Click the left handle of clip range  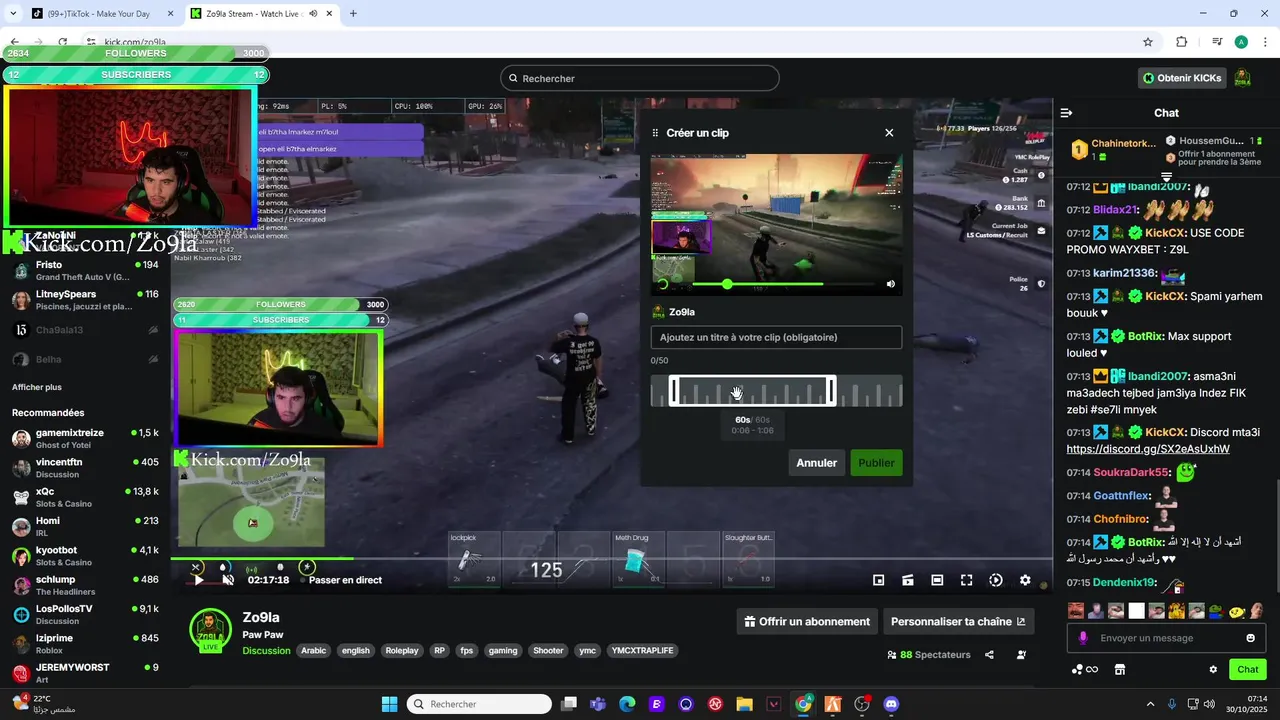point(674,391)
